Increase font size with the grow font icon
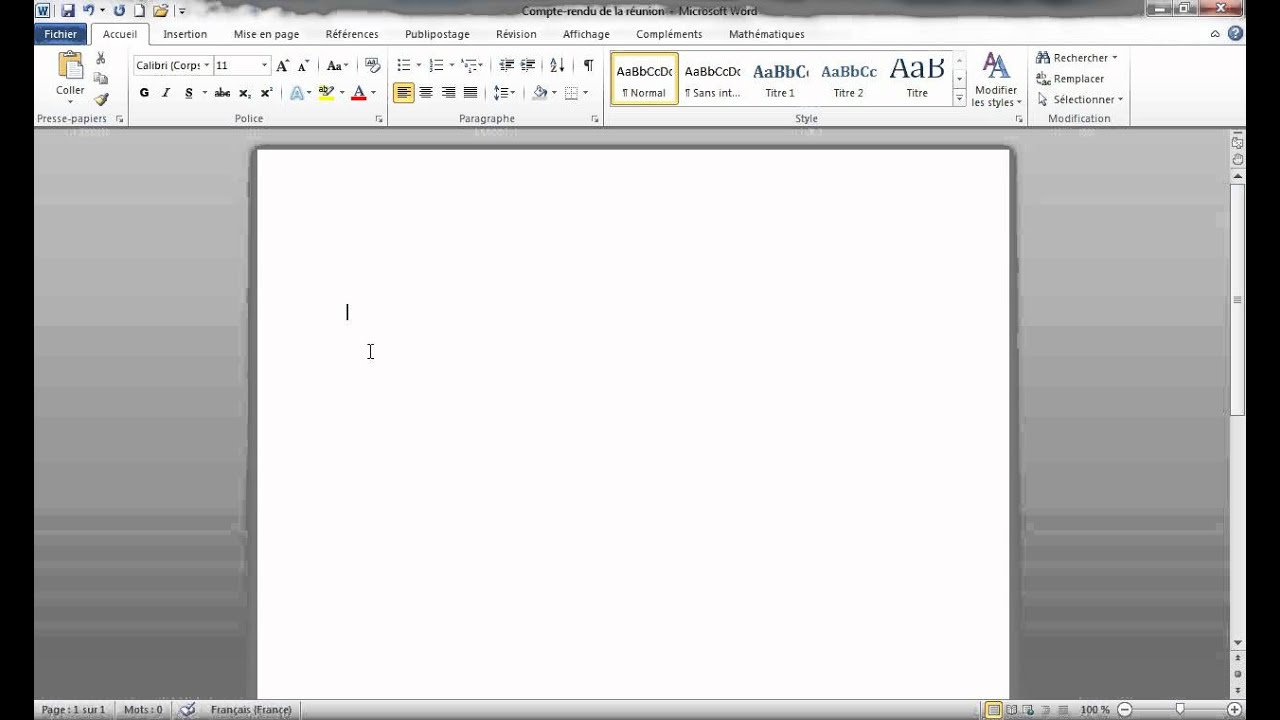Image resolution: width=1280 pixels, height=720 pixels. click(282, 65)
